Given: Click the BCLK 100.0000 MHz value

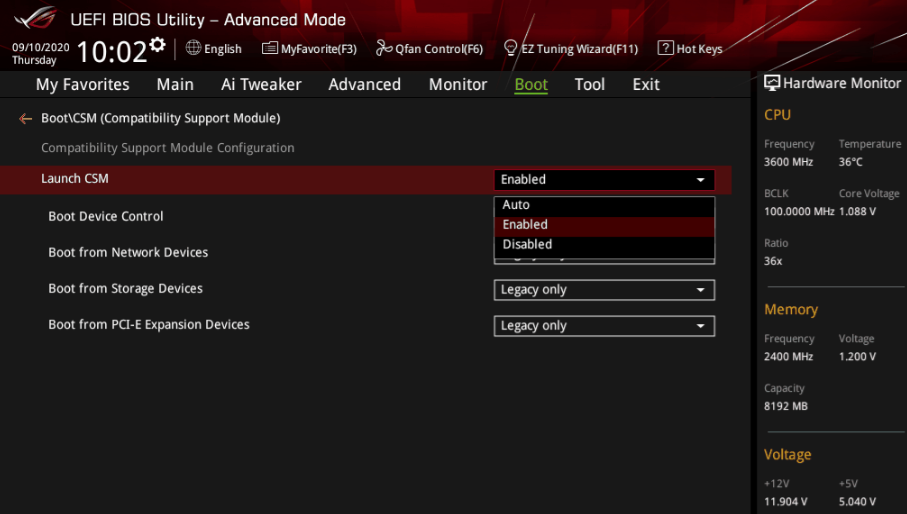Looking at the screenshot, I should pos(799,212).
